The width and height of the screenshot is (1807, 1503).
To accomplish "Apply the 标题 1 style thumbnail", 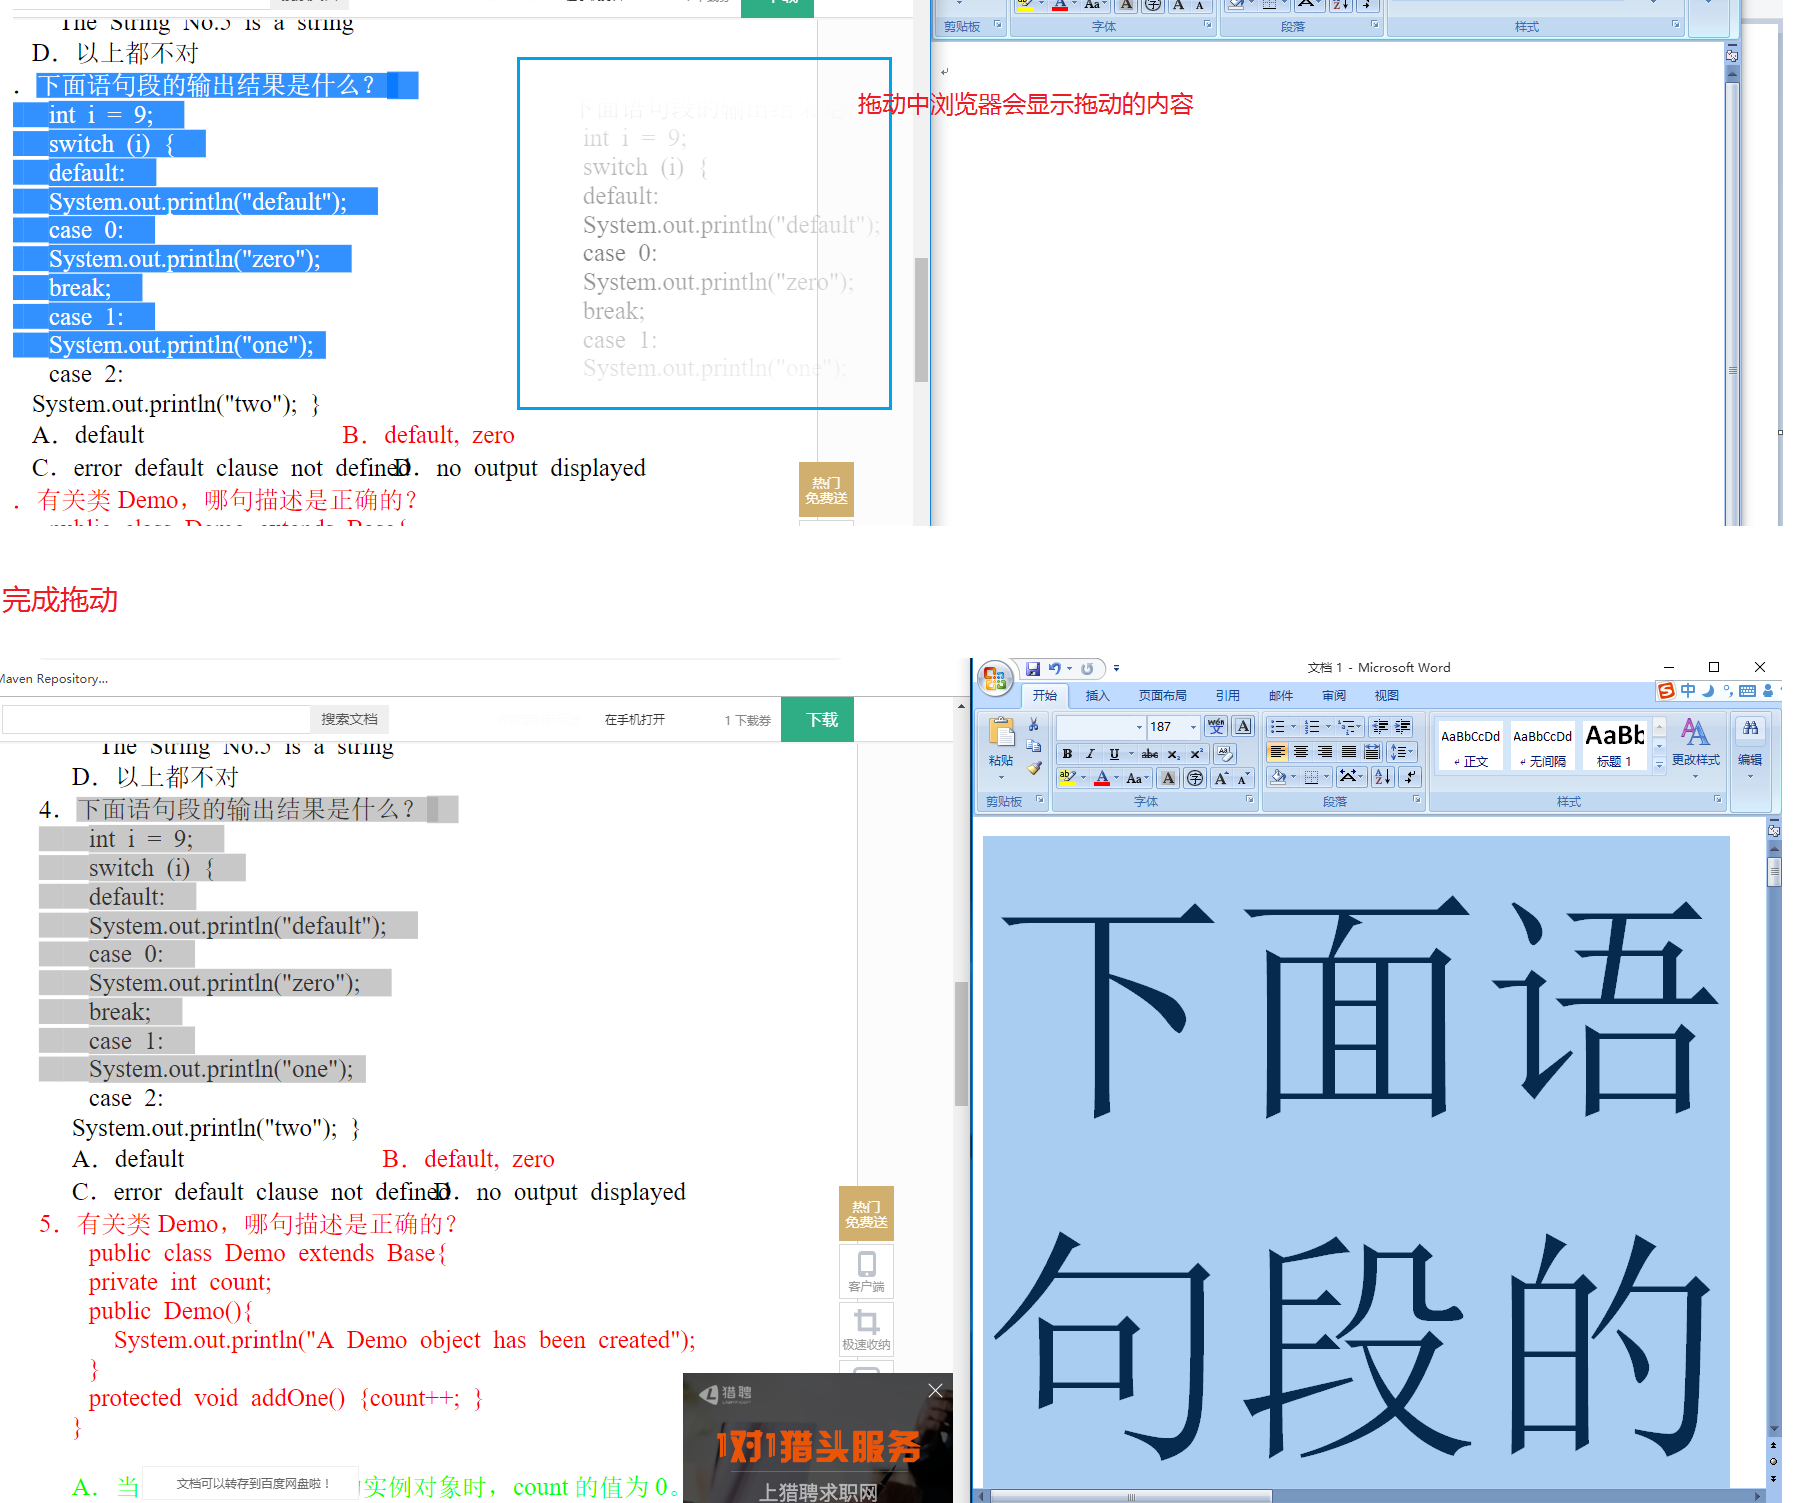I will pos(1614,745).
